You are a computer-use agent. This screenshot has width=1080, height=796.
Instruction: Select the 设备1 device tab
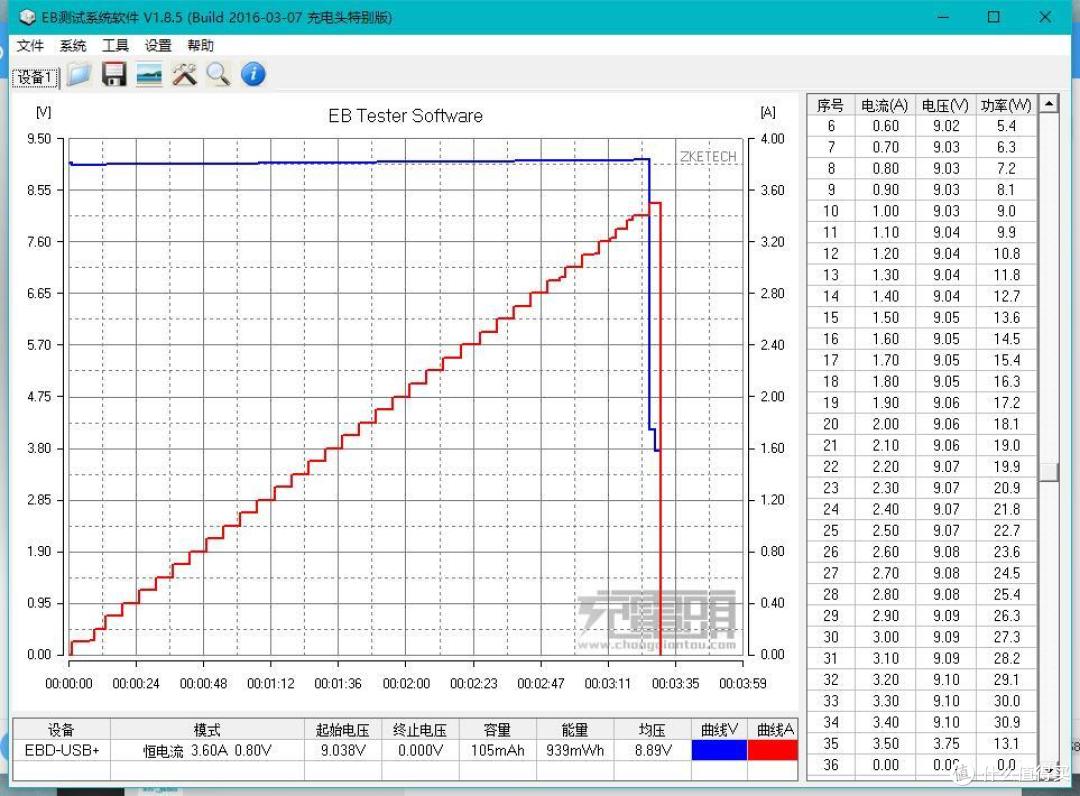[35, 77]
